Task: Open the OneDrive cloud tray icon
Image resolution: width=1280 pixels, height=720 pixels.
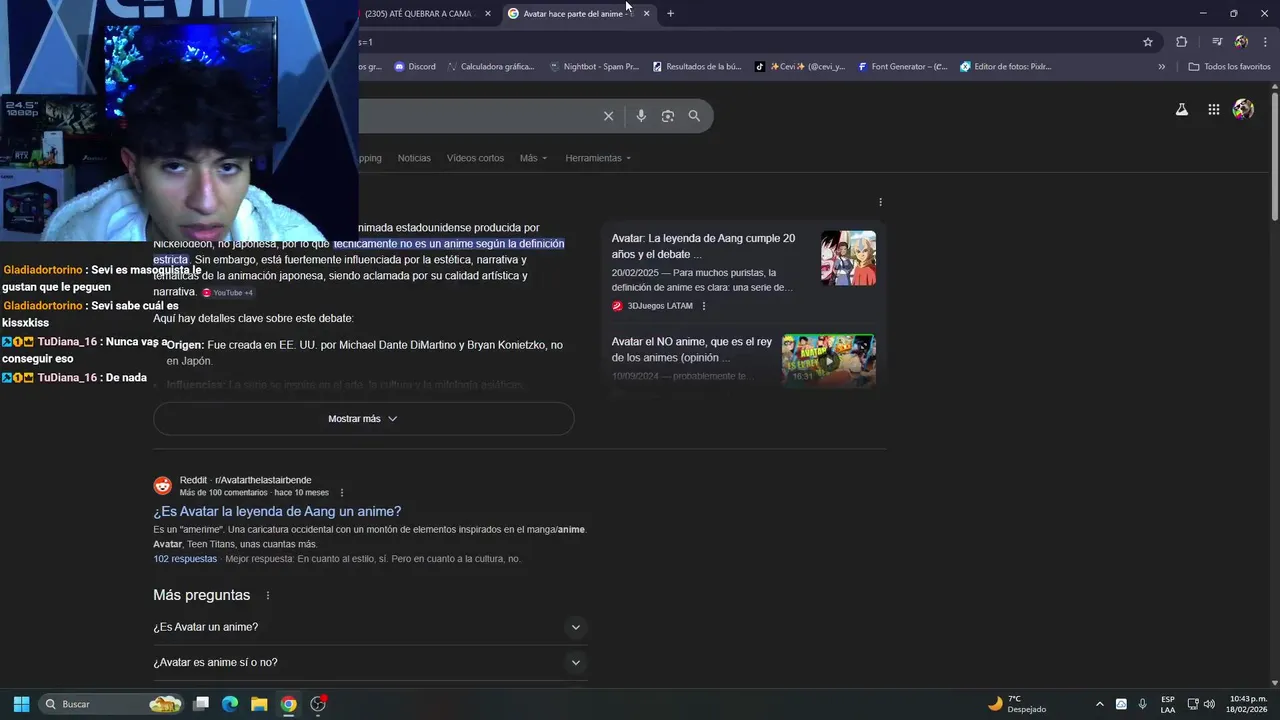Action: [1121, 704]
